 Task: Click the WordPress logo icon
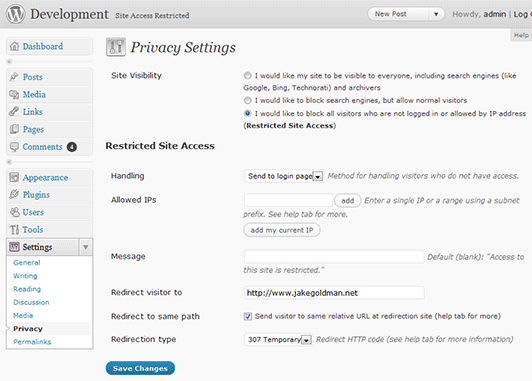[16, 14]
